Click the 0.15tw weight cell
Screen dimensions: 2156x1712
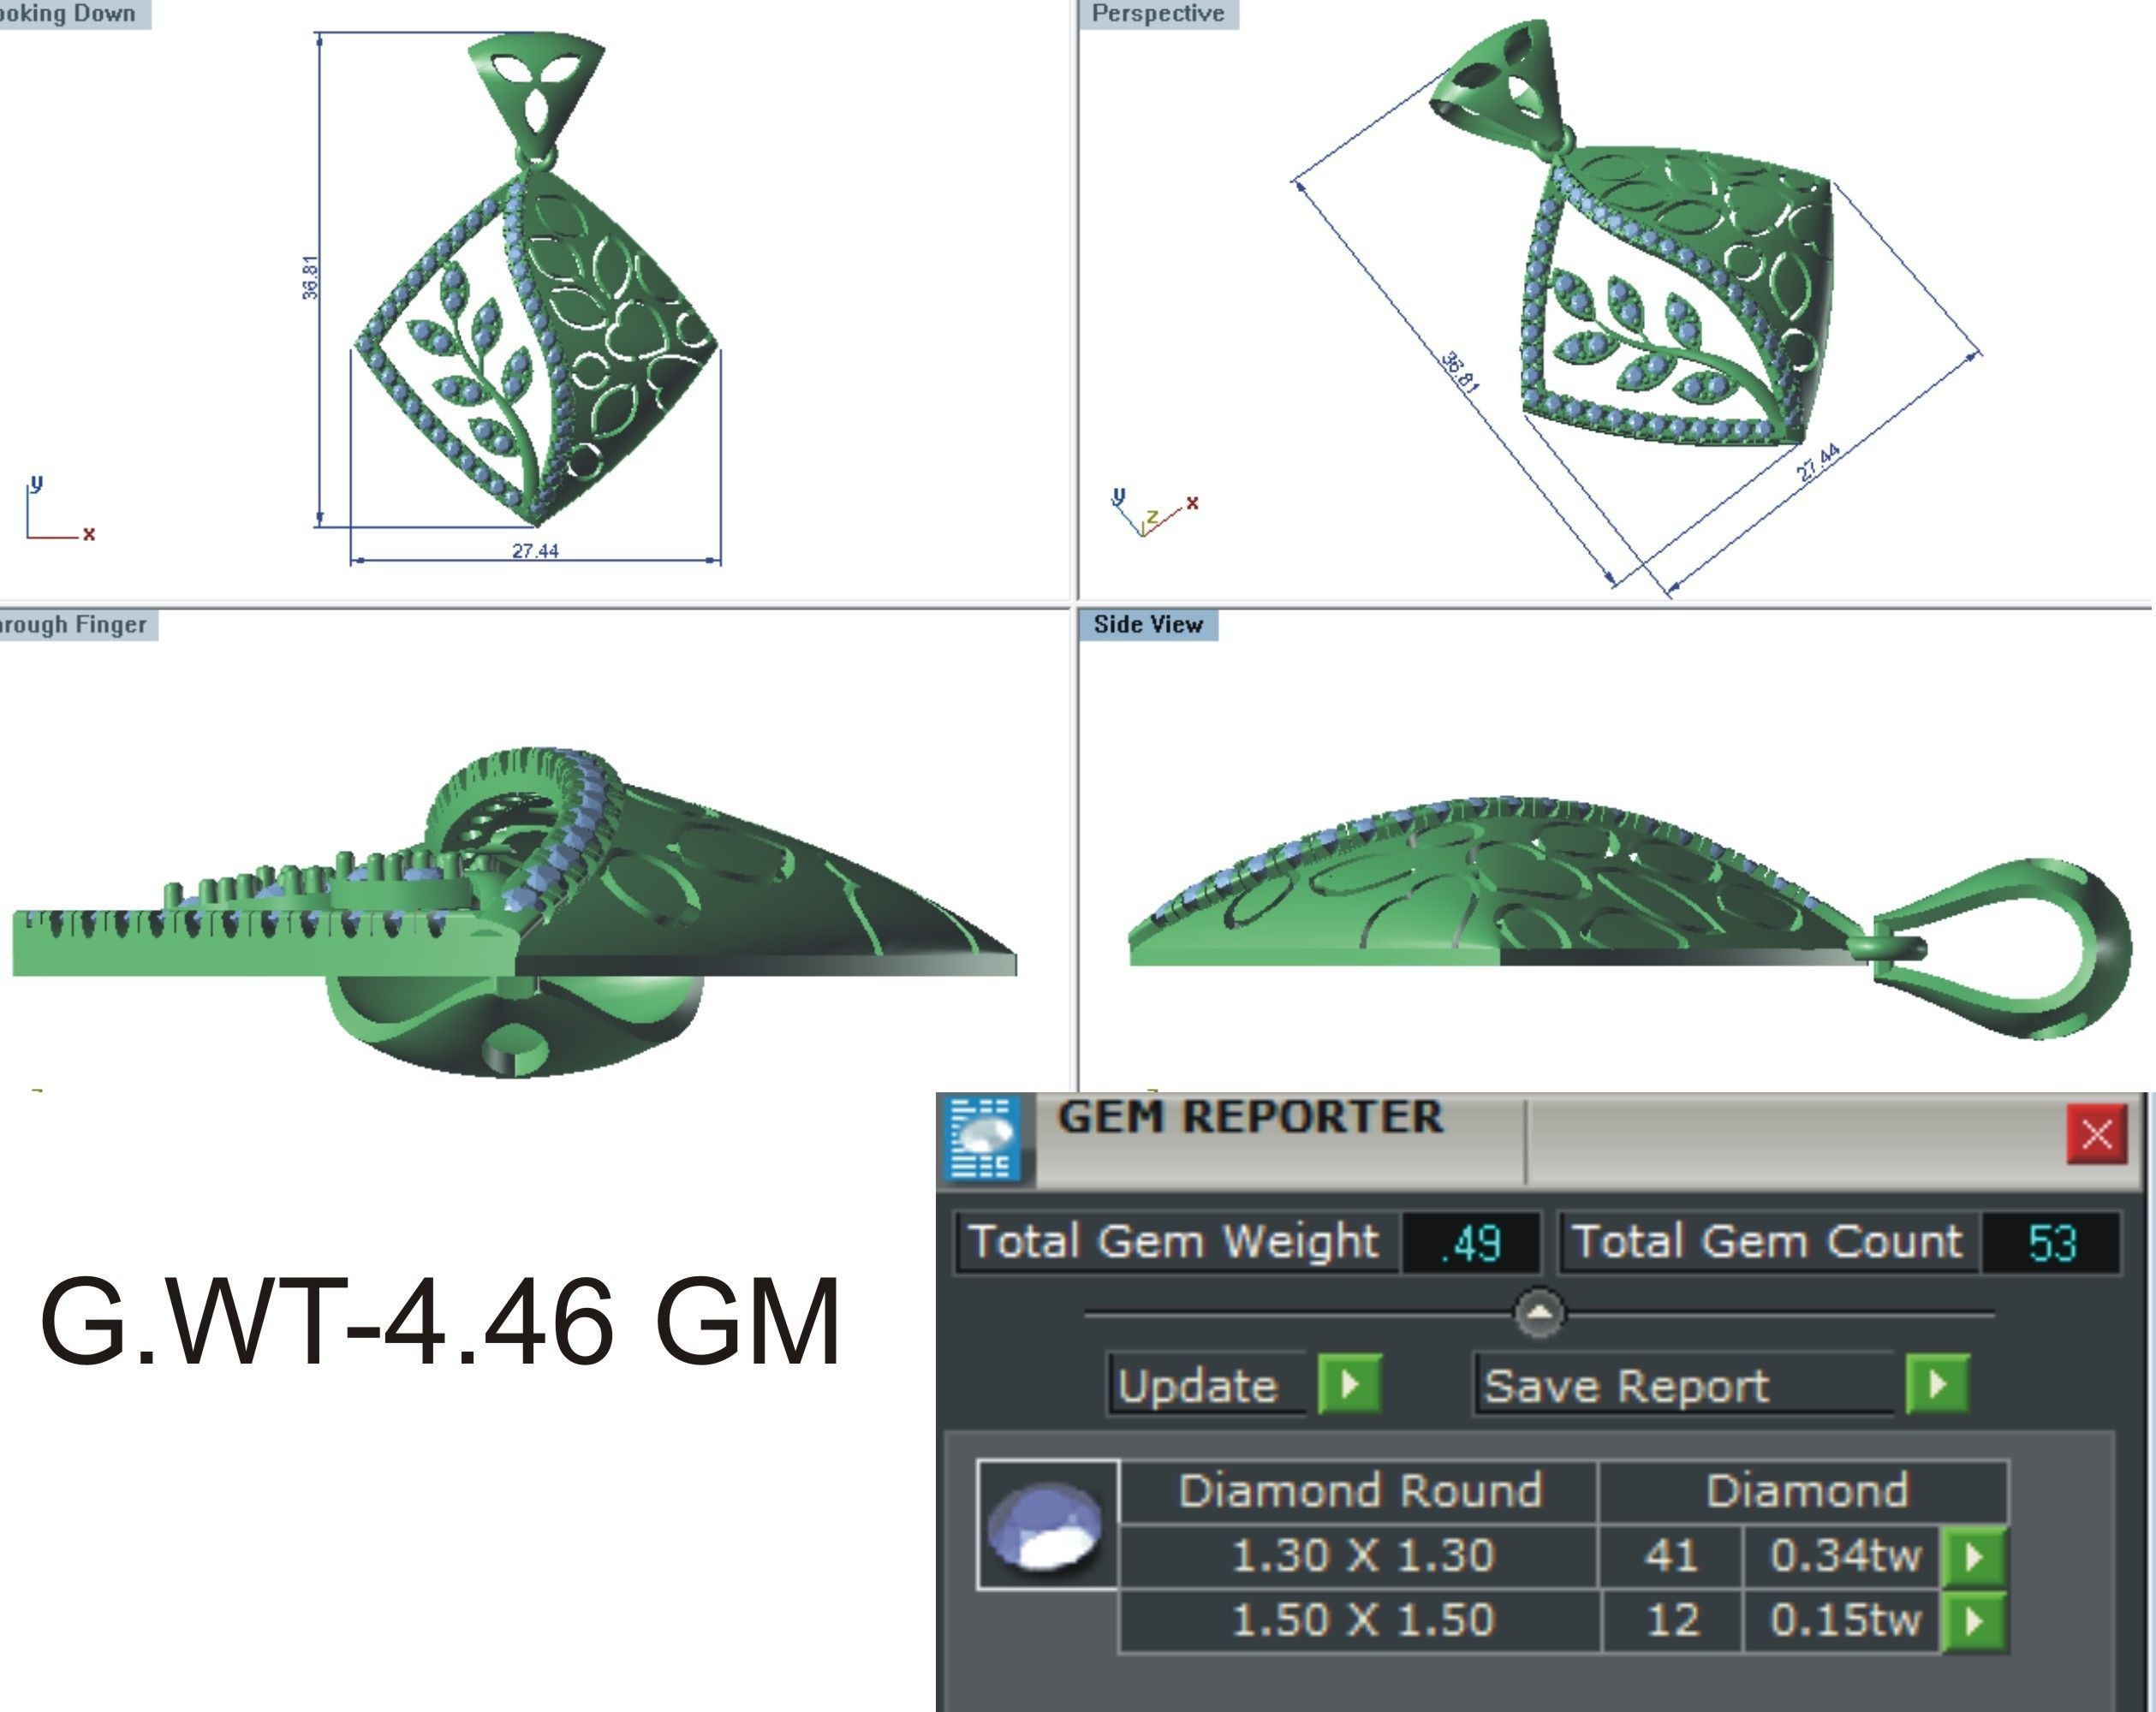click(x=1843, y=1620)
